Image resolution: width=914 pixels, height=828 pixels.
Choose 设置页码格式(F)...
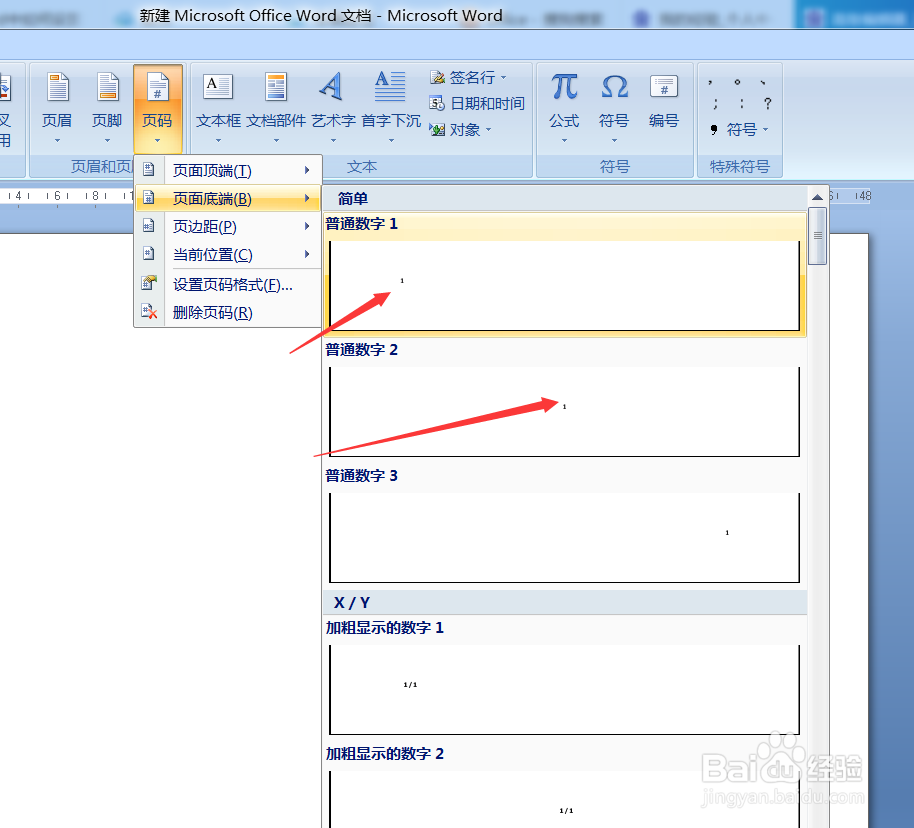228,285
